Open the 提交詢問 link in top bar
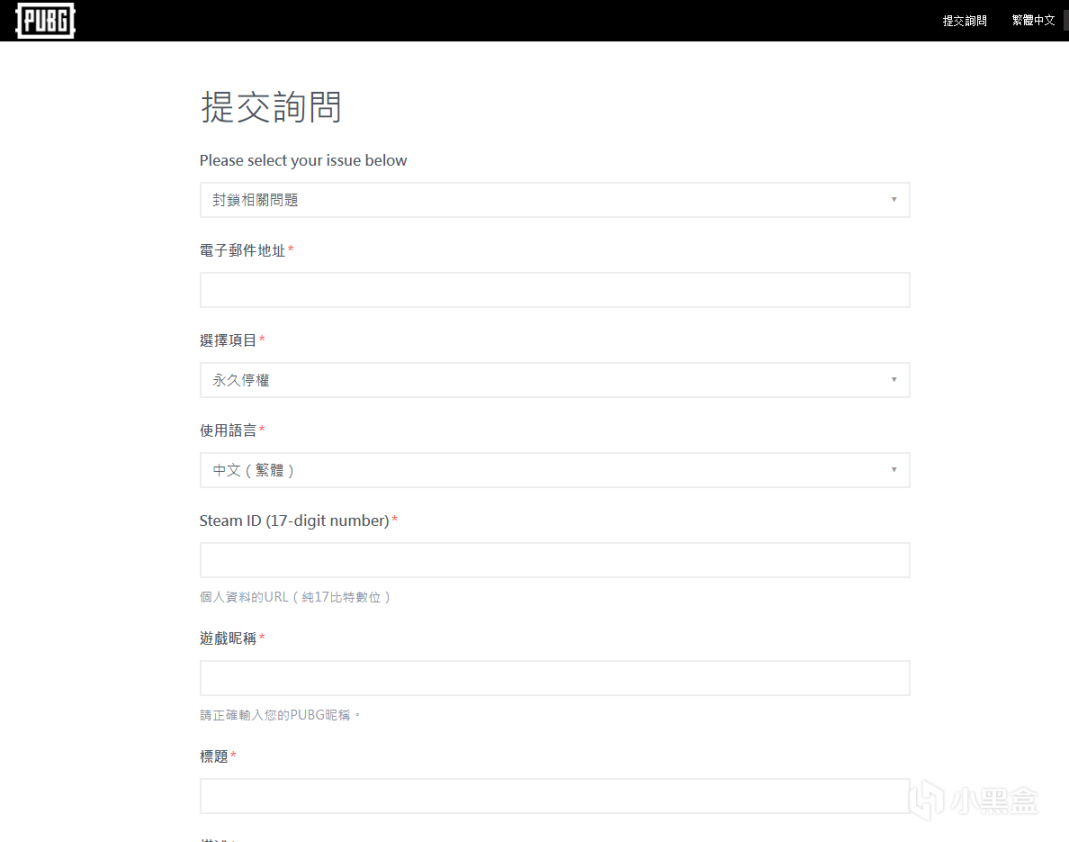 coord(964,20)
